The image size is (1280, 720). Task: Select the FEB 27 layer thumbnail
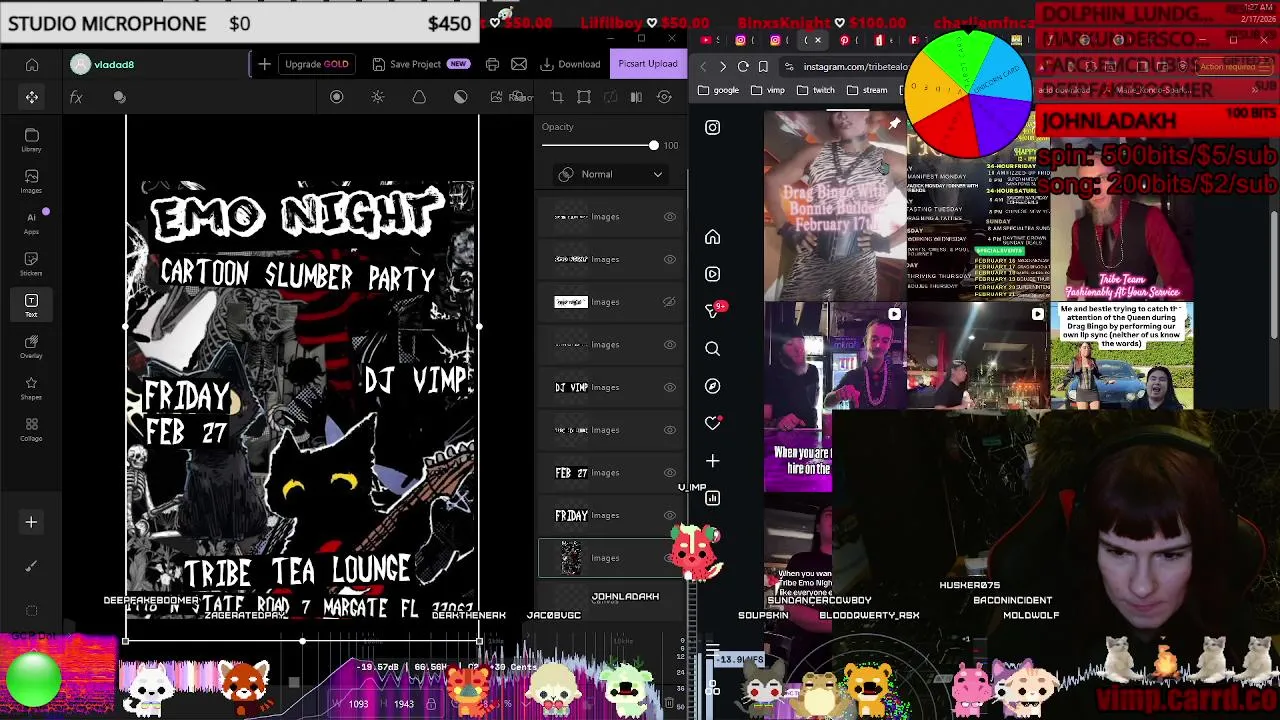pyautogui.click(x=571, y=473)
